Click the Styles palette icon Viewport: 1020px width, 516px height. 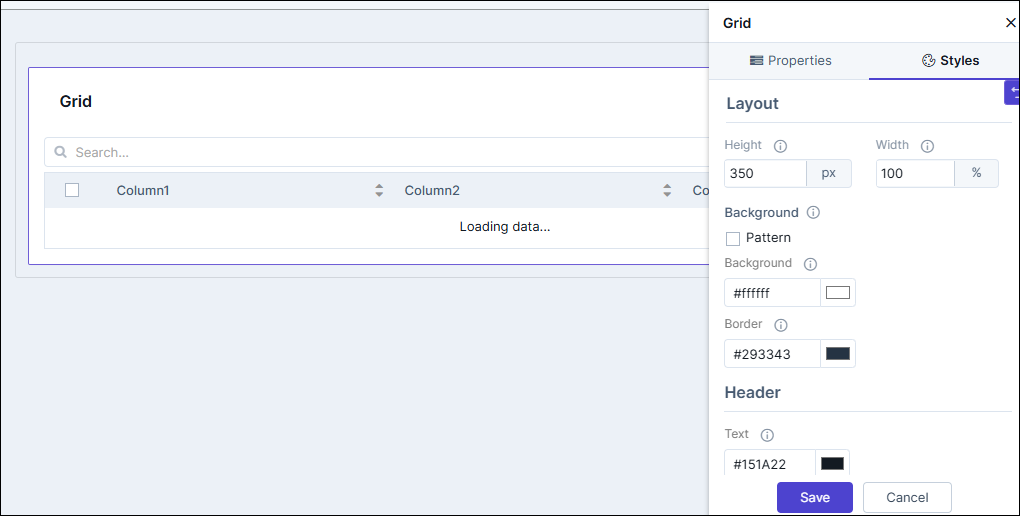click(928, 61)
